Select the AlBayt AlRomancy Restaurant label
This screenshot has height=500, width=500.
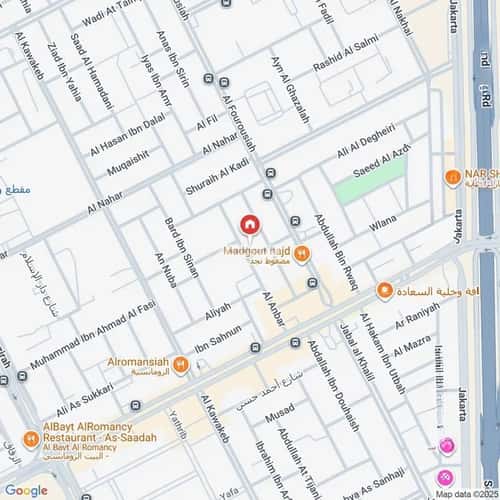click(x=100, y=432)
